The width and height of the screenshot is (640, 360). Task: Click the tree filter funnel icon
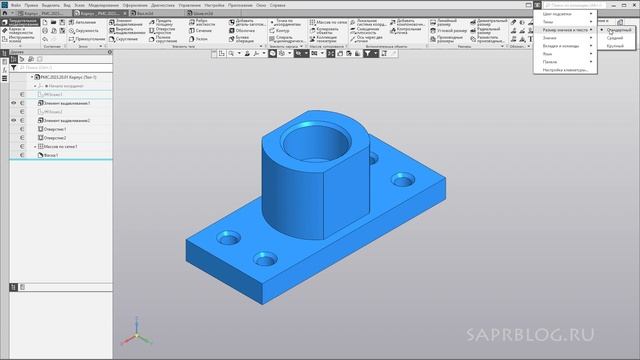click(13, 67)
